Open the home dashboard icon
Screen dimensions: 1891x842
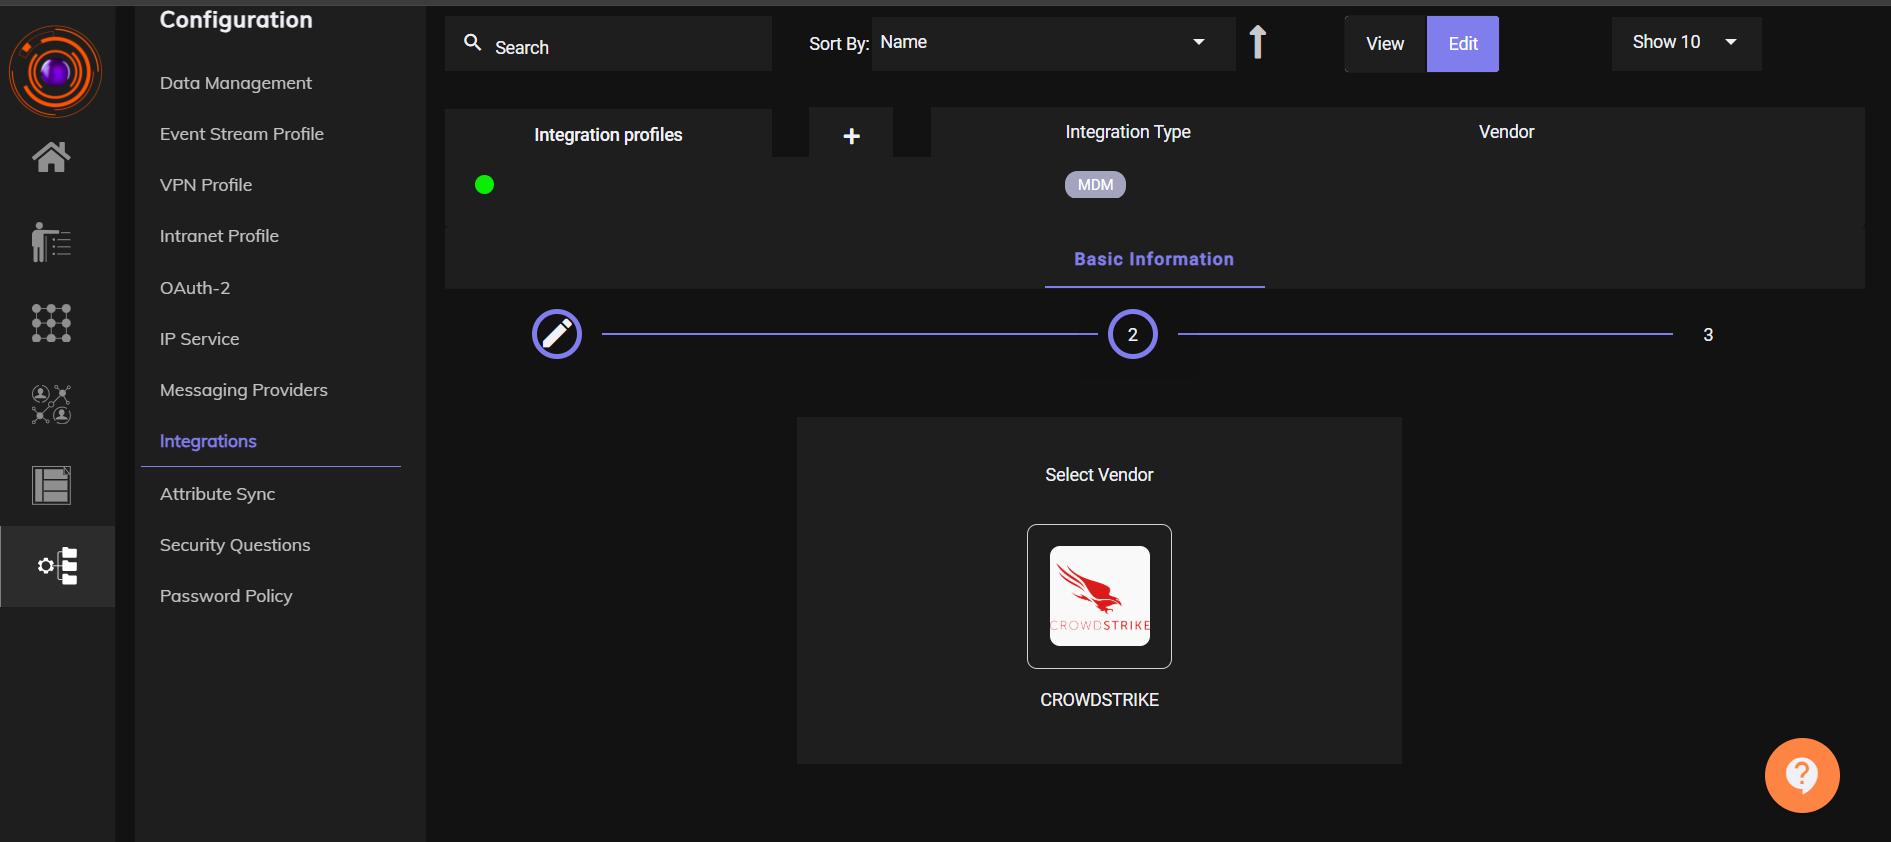tap(51, 156)
